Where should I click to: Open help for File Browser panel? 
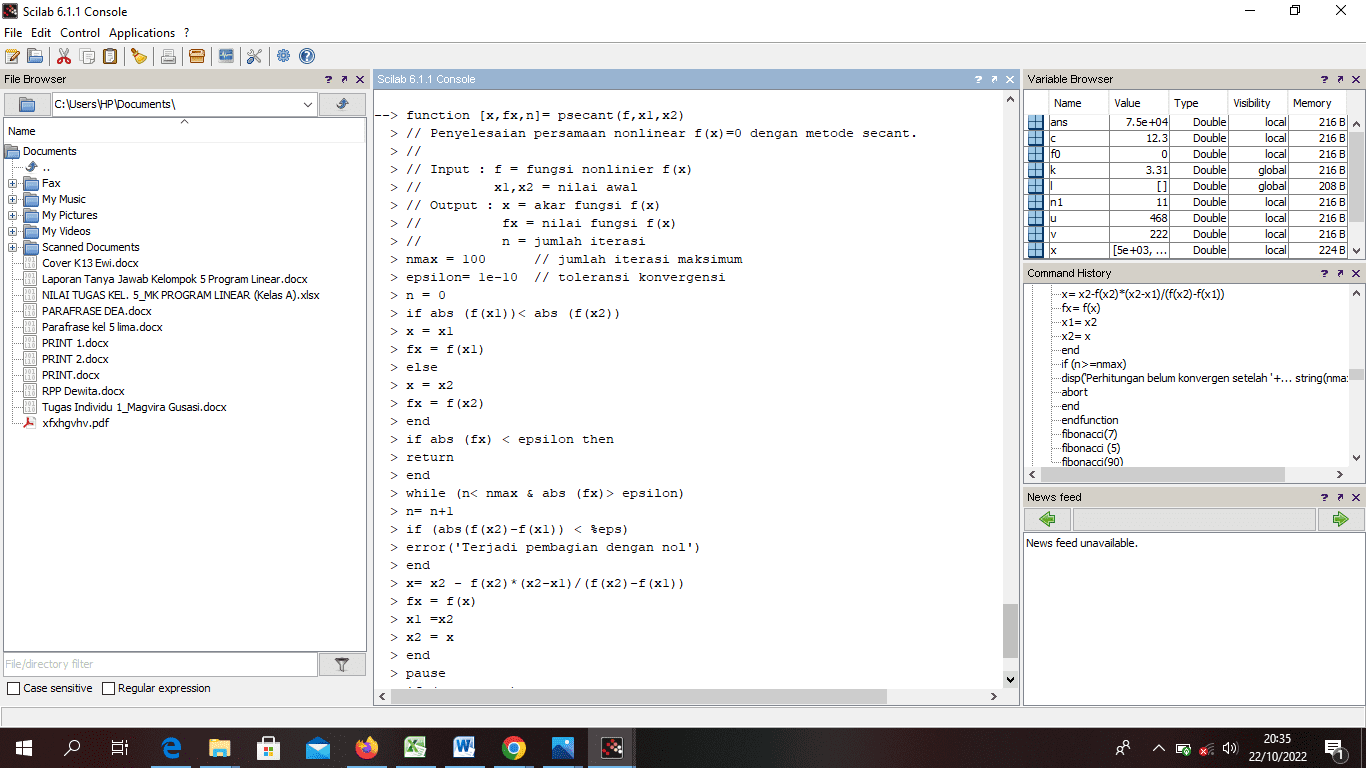328,79
